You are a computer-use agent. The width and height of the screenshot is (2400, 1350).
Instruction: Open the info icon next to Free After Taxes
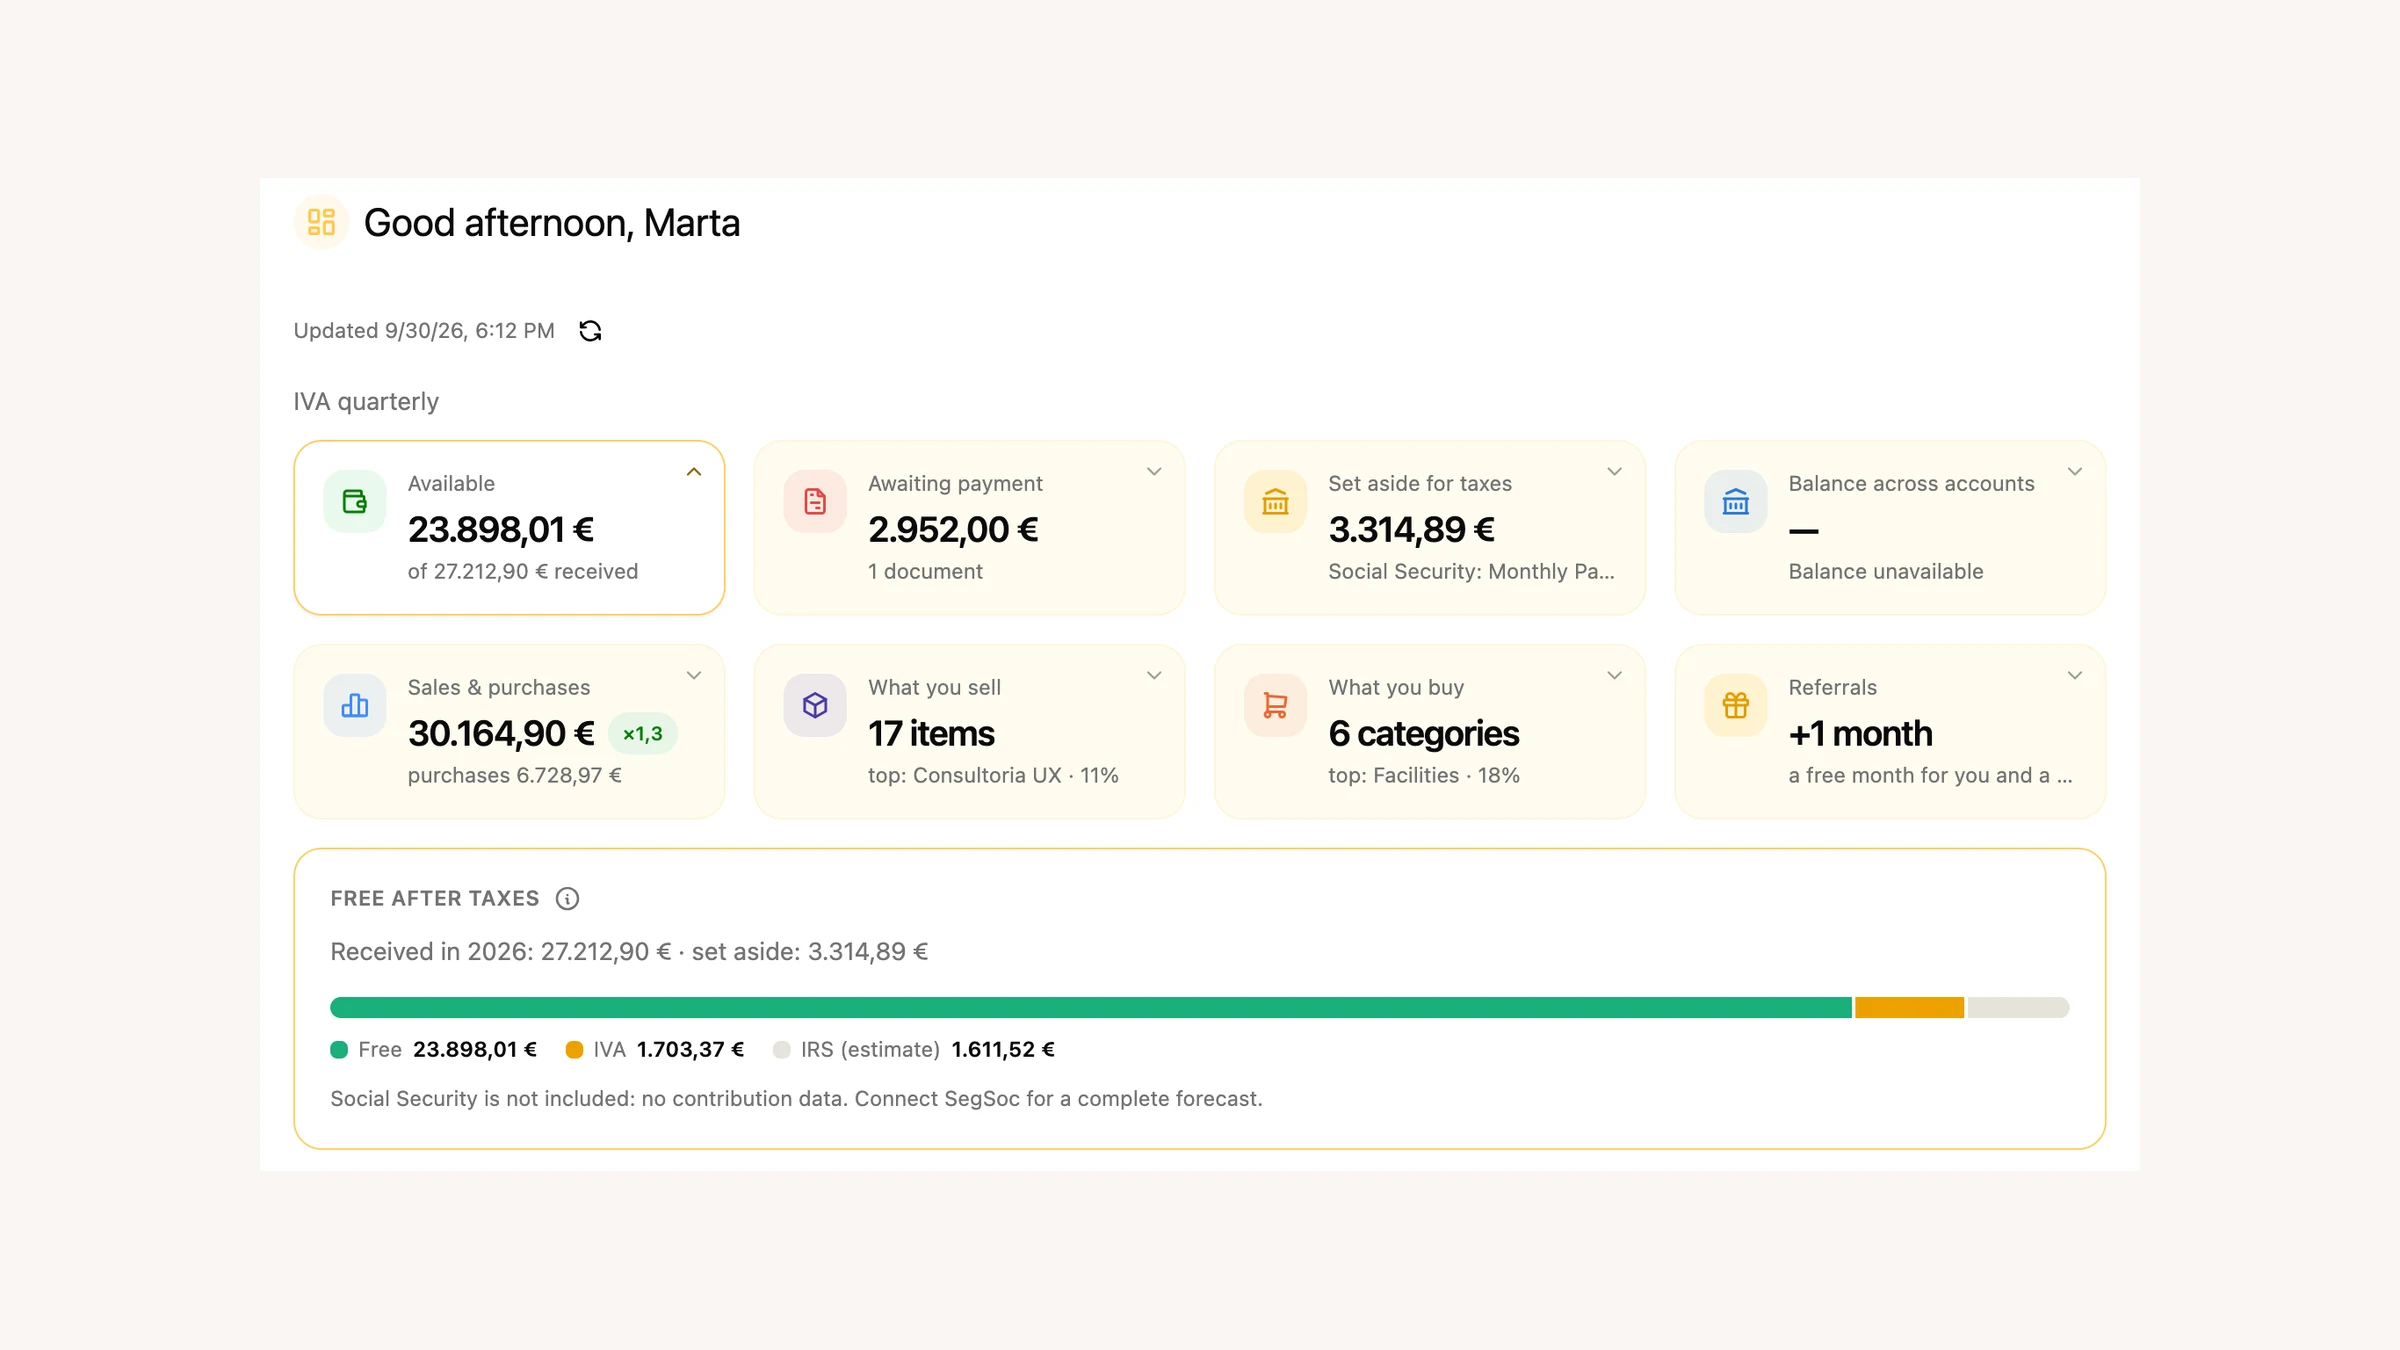coord(567,898)
